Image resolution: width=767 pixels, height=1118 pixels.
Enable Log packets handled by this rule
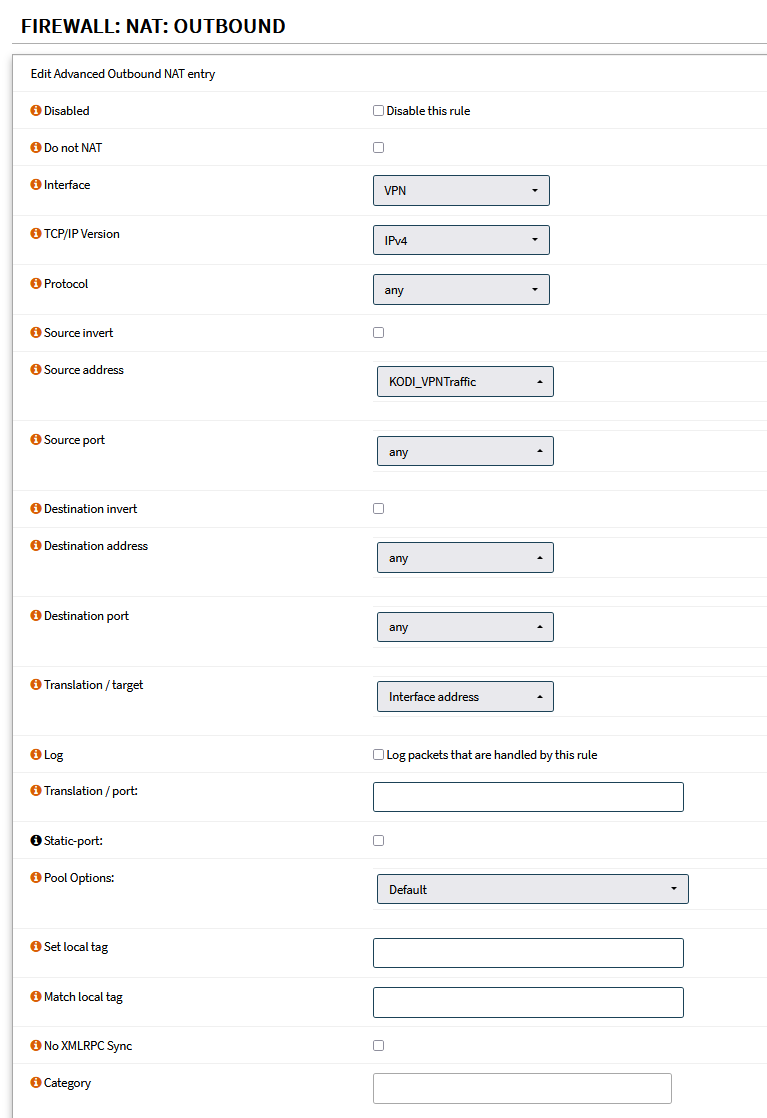pos(379,755)
